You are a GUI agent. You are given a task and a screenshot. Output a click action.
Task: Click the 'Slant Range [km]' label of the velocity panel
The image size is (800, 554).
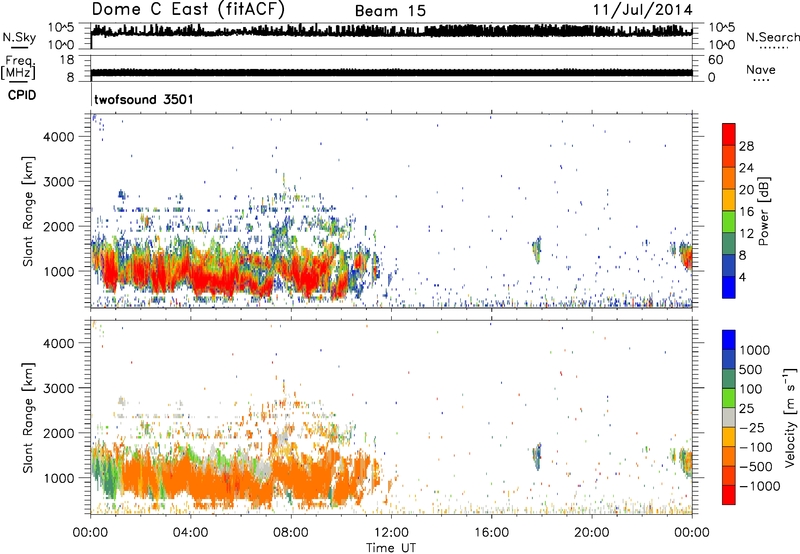(x=28, y=417)
